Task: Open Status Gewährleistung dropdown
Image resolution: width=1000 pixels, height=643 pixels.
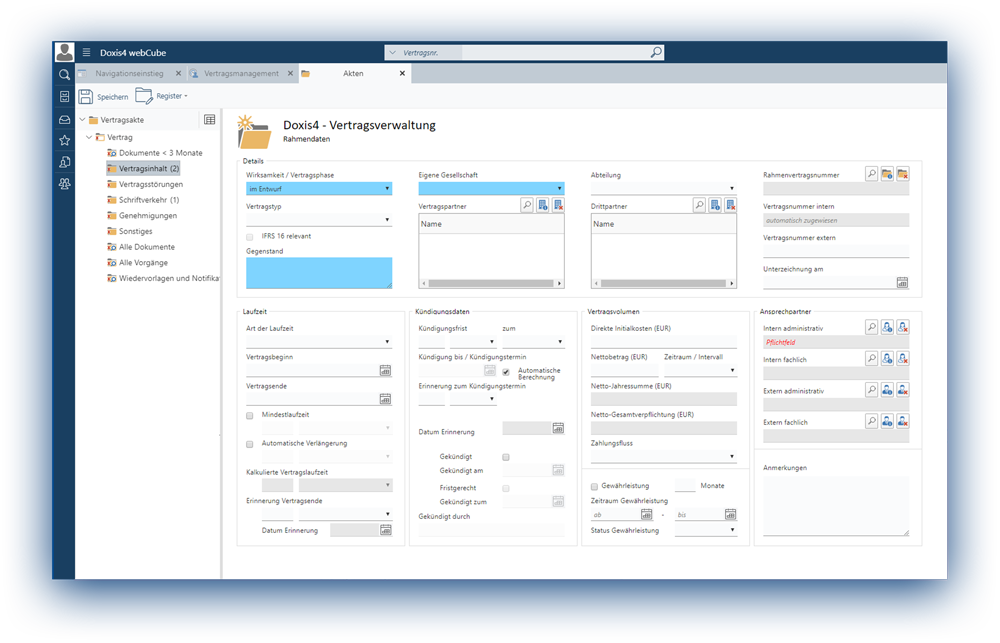Action: [705, 529]
